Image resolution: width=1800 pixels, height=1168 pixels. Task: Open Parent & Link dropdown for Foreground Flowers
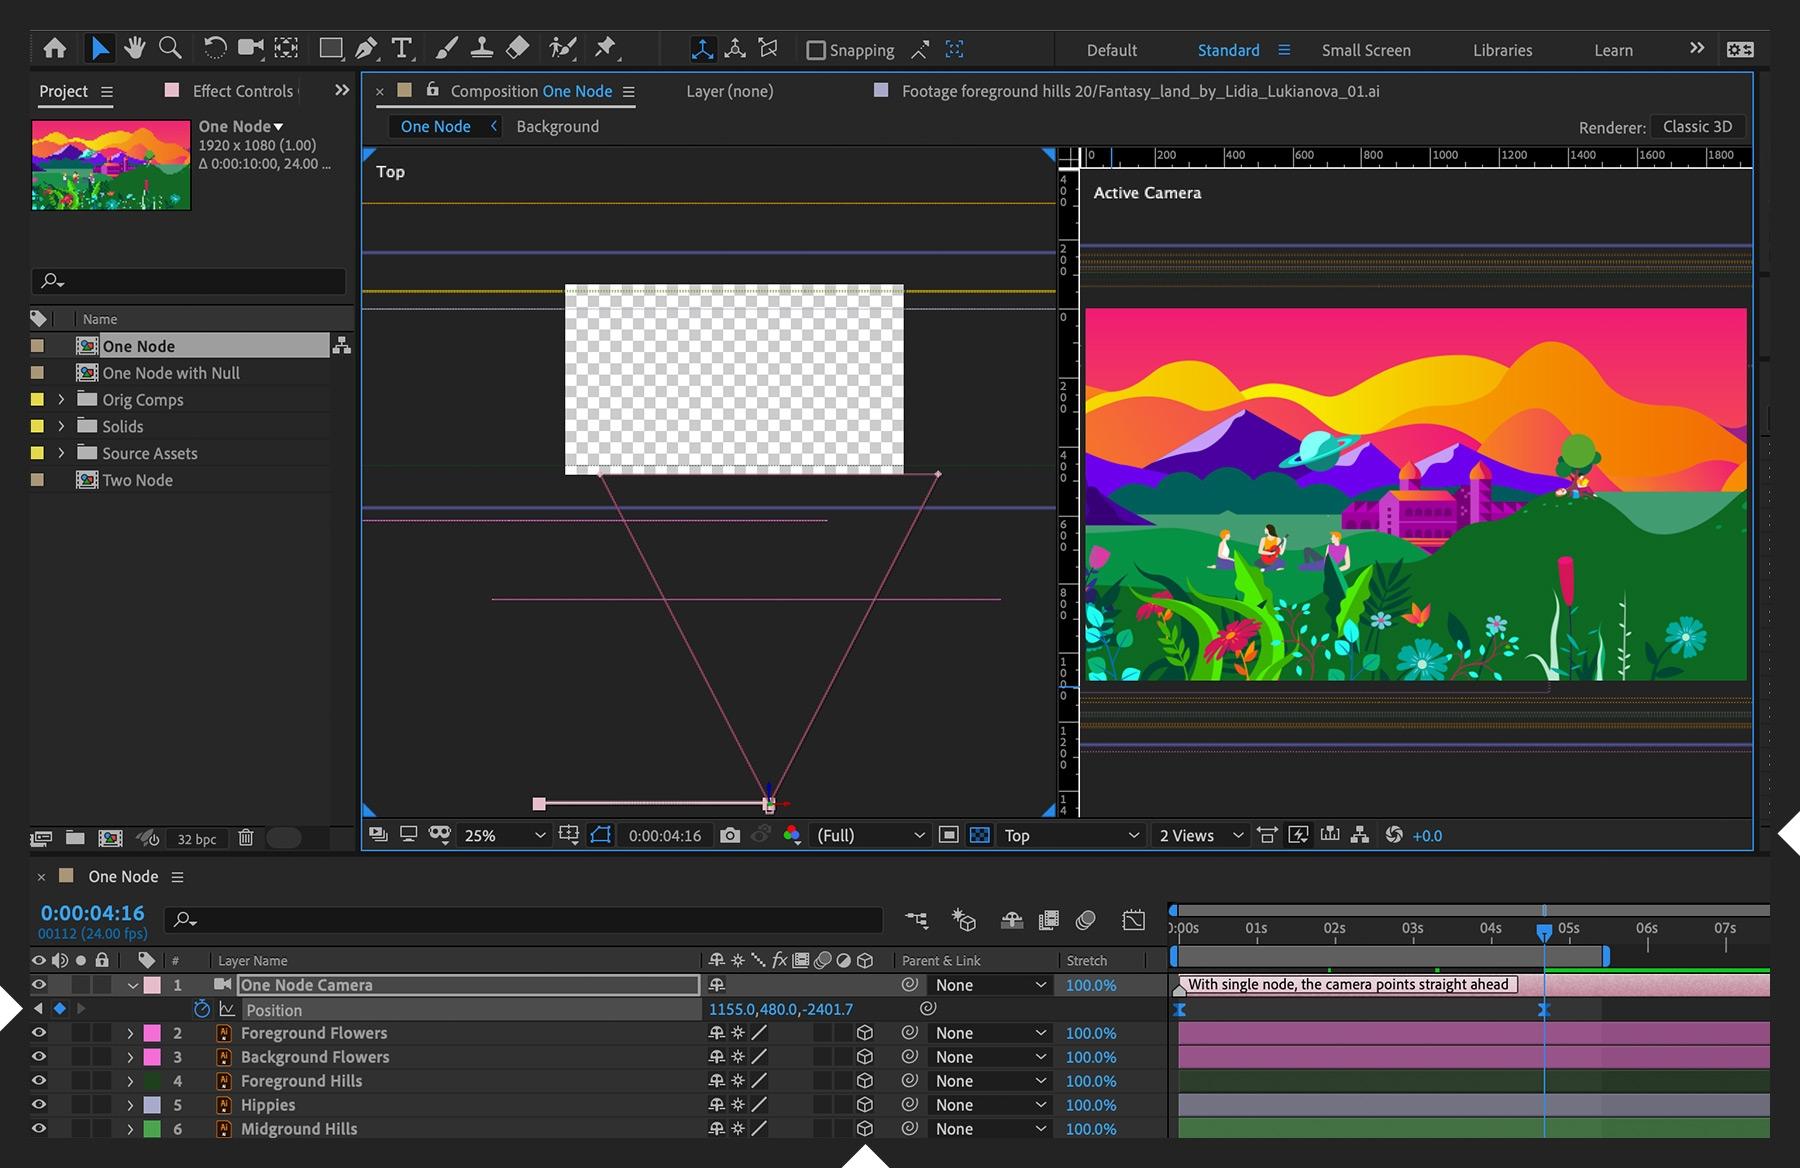click(988, 1033)
